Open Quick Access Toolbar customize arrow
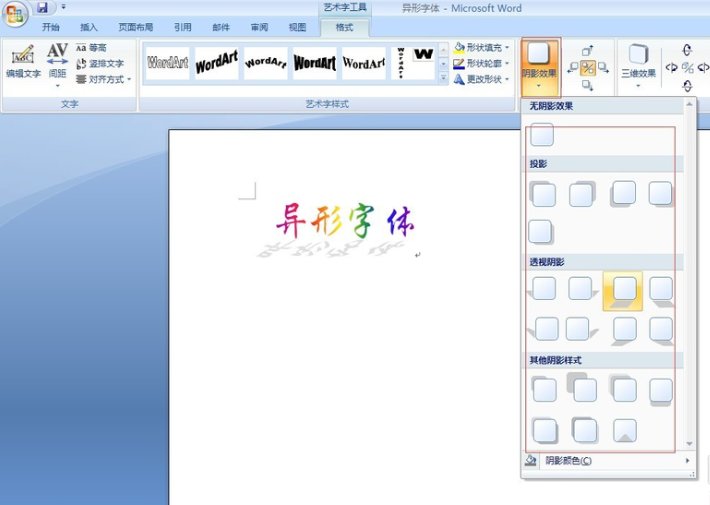This screenshot has height=505, width=710. pos(64,7)
